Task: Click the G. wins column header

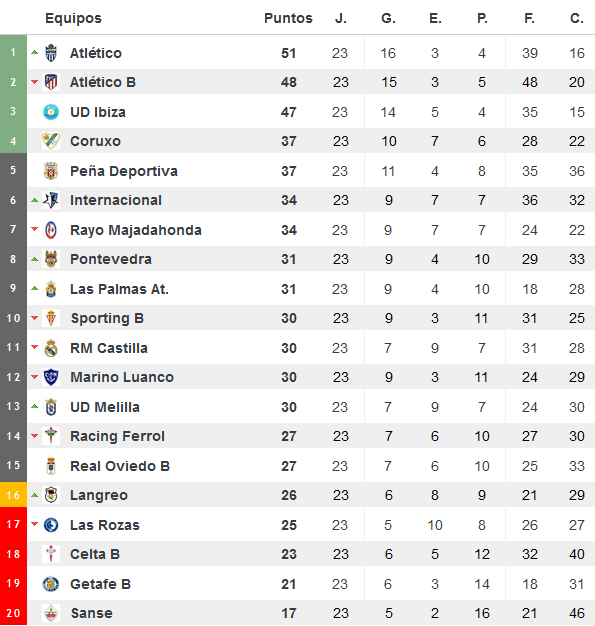Action: click(x=388, y=18)
